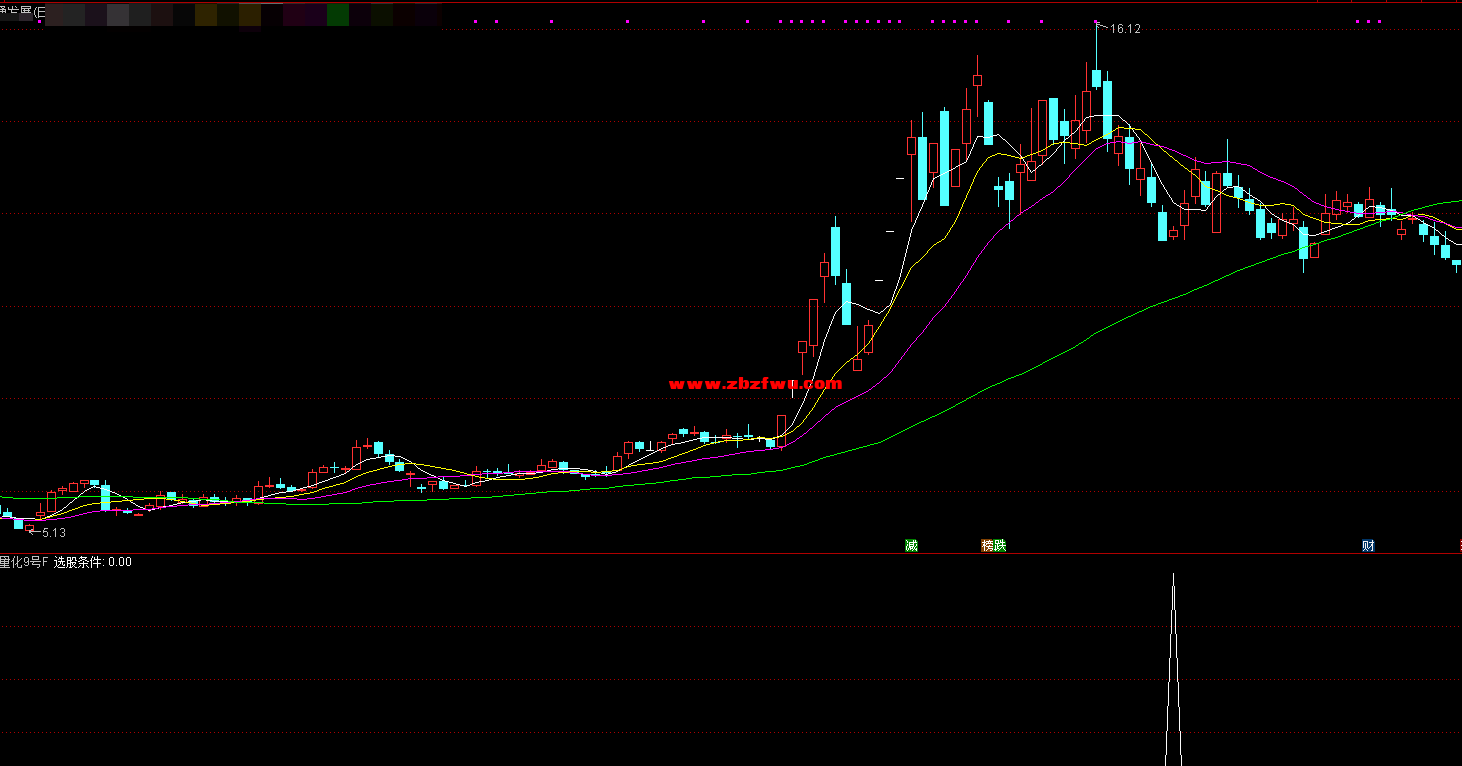This screenshot has height=766, width=1462.
Task: Click the green 减 event marker
Action: tap(911, 546)
